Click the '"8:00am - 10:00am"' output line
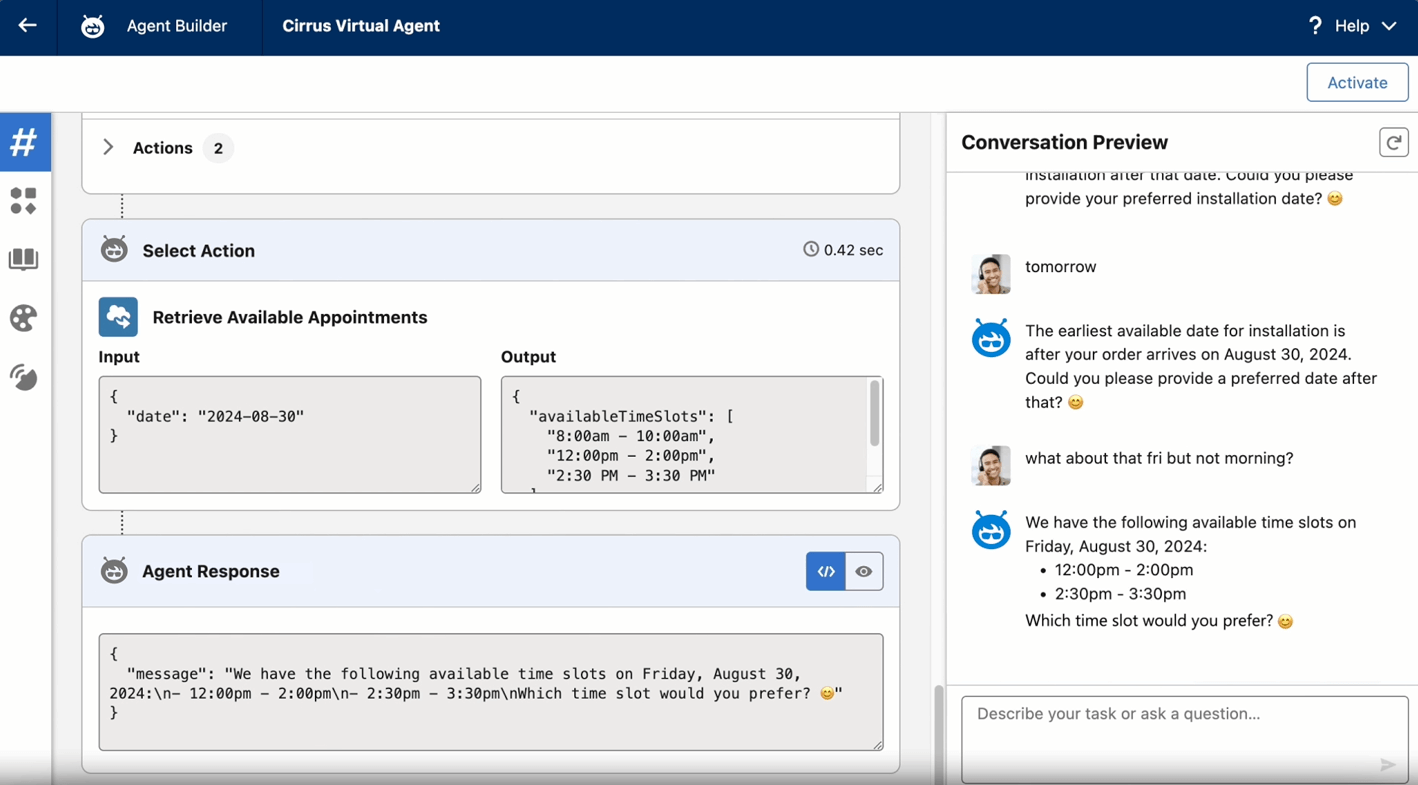 [x=631, y=436]
